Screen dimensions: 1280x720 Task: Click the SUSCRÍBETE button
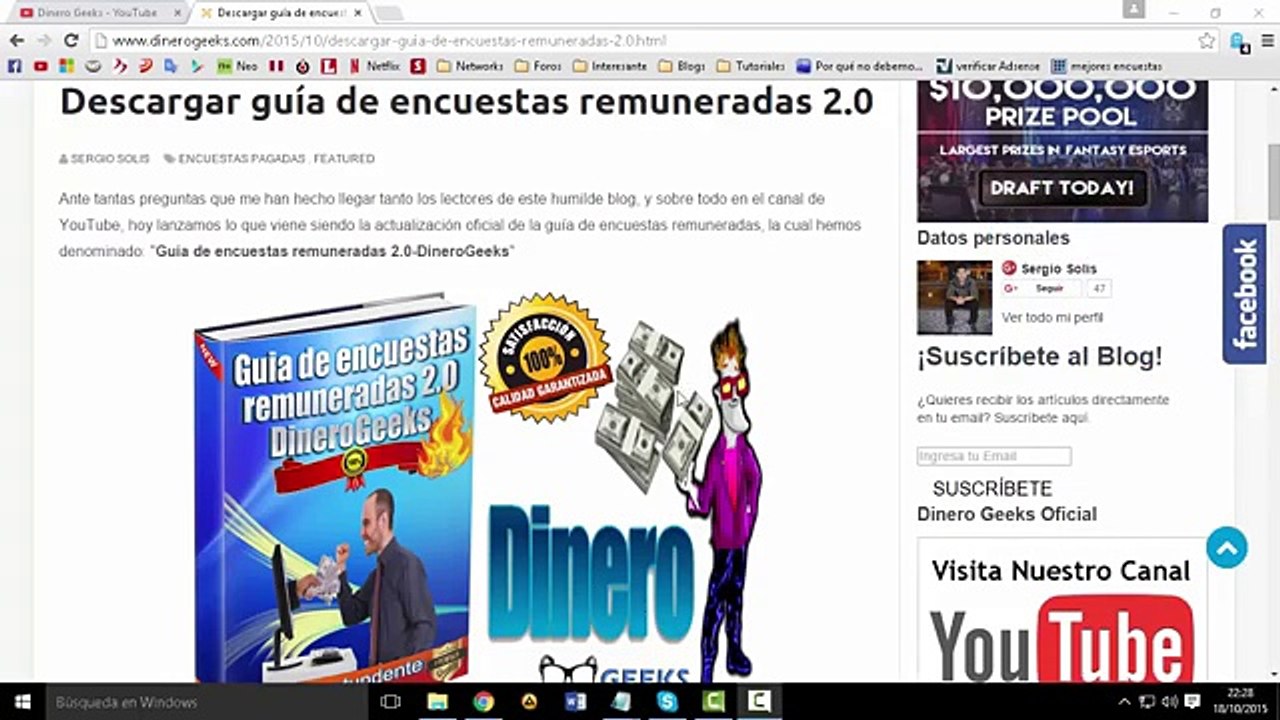[x=992, y=489]
